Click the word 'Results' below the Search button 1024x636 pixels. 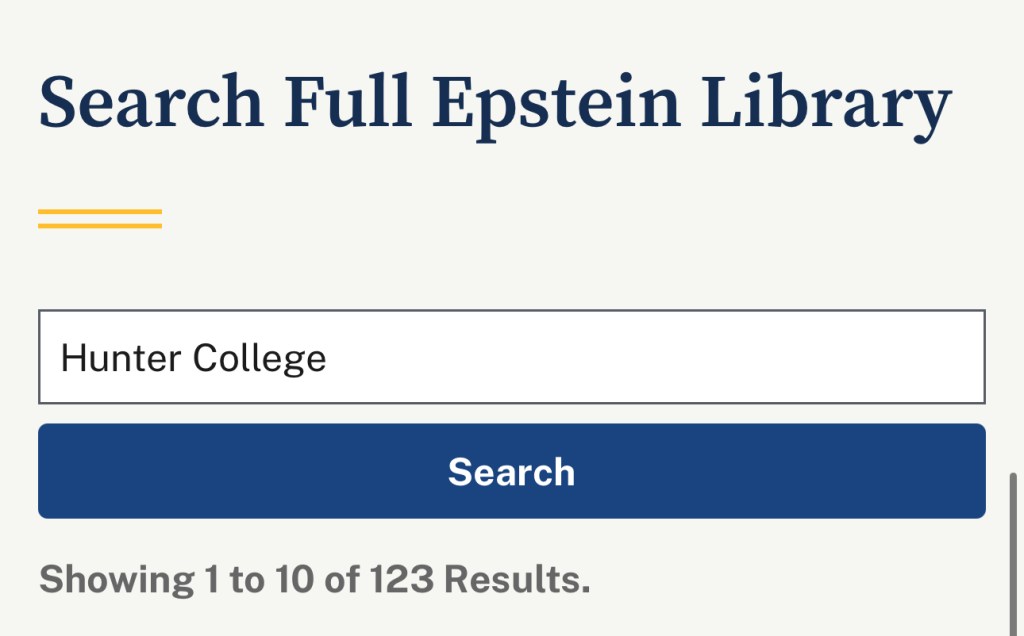516,579
